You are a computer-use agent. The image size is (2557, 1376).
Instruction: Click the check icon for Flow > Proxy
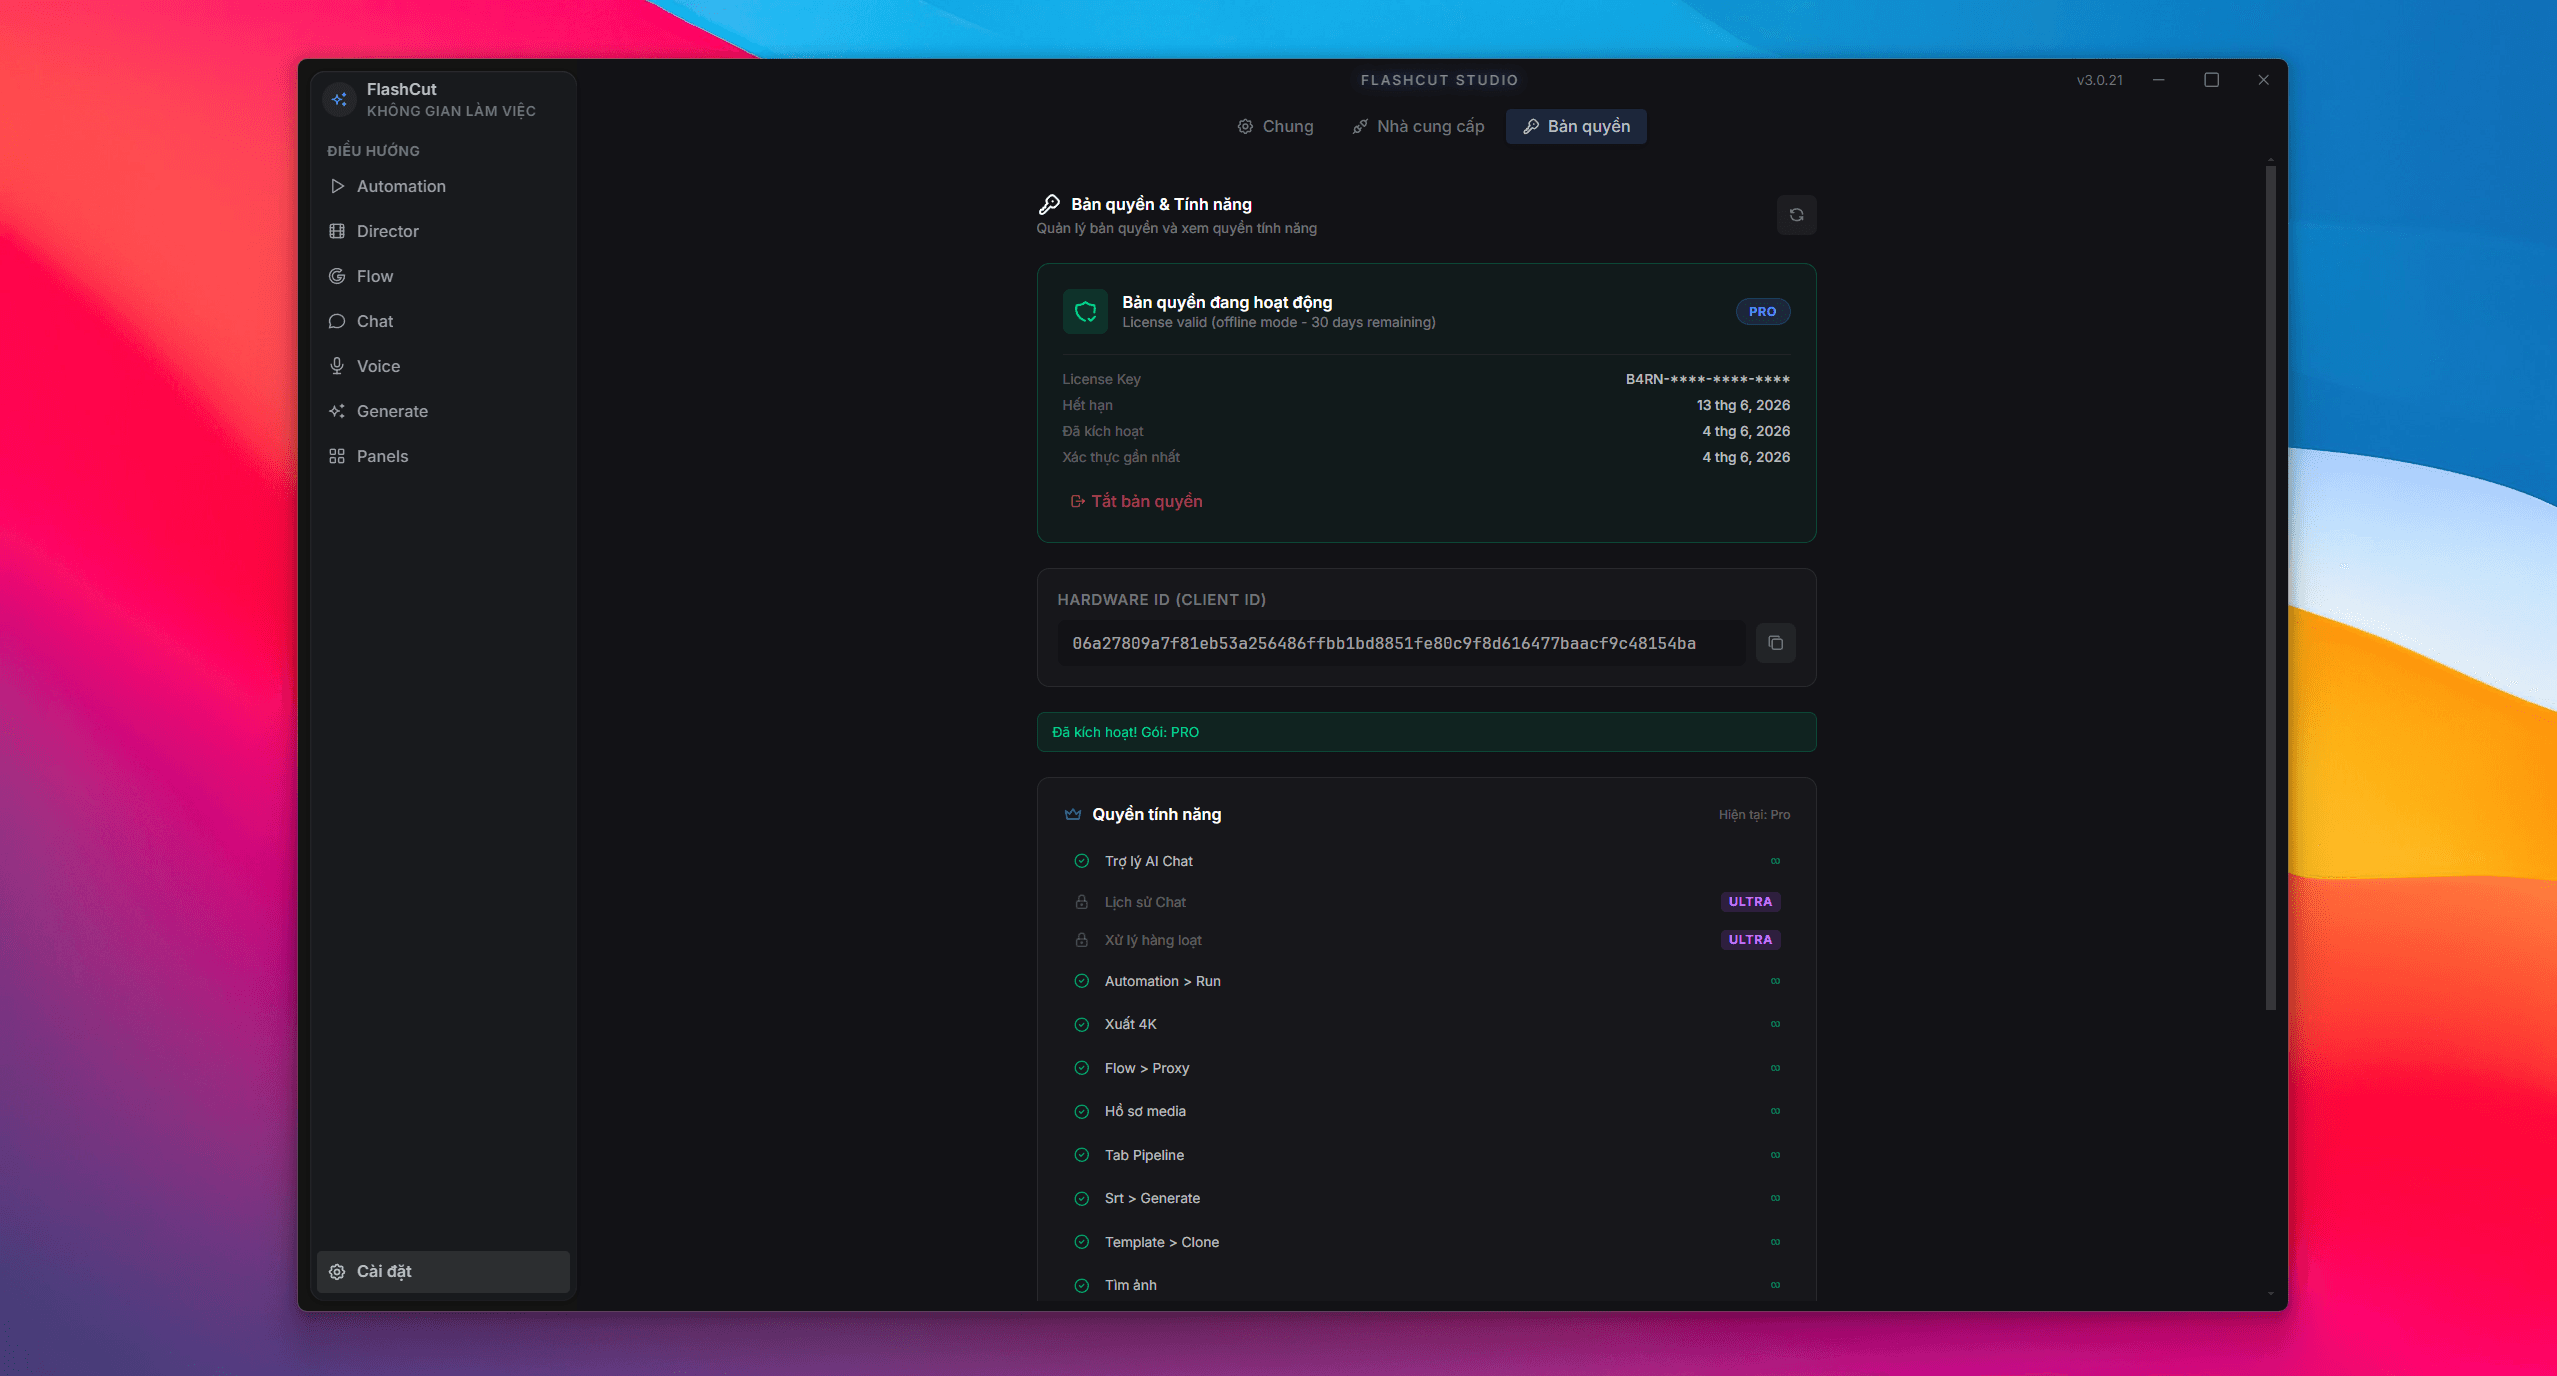1081,1068
